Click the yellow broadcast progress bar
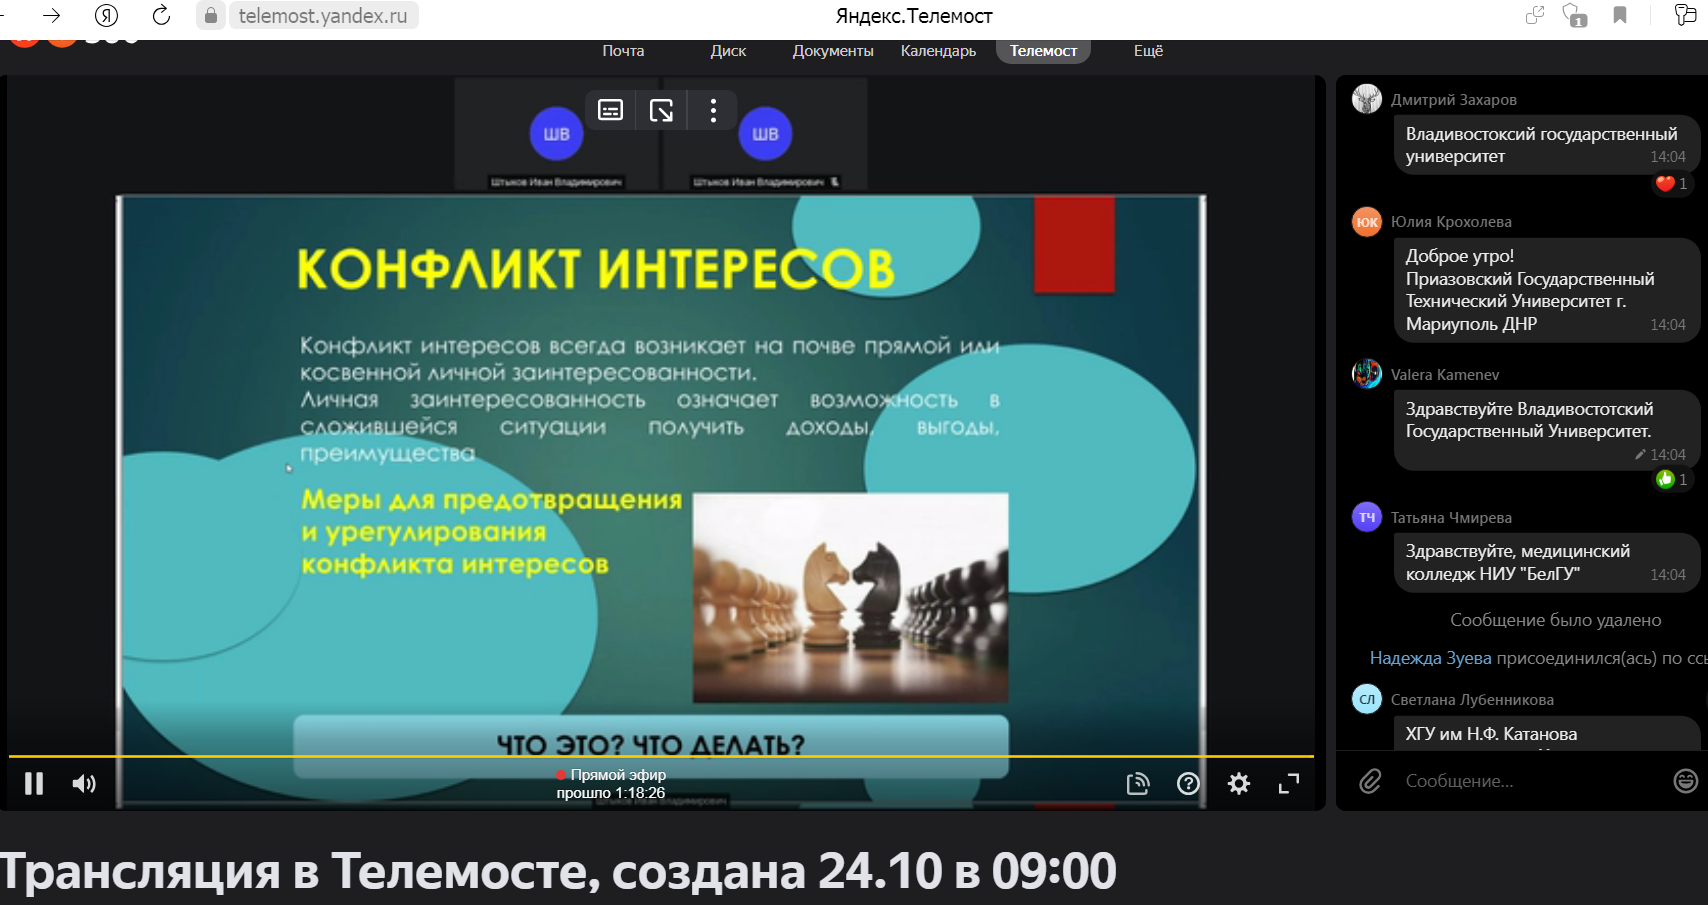 pyautogui.click(x=660, y=756)
